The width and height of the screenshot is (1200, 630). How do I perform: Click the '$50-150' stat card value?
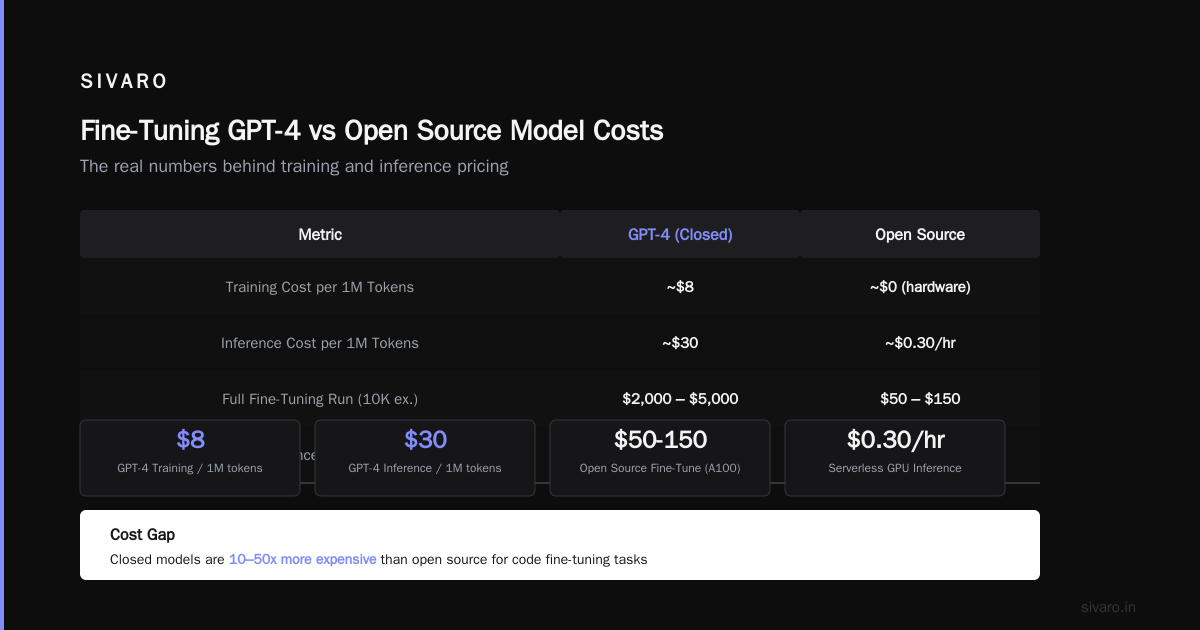(660, 440)
